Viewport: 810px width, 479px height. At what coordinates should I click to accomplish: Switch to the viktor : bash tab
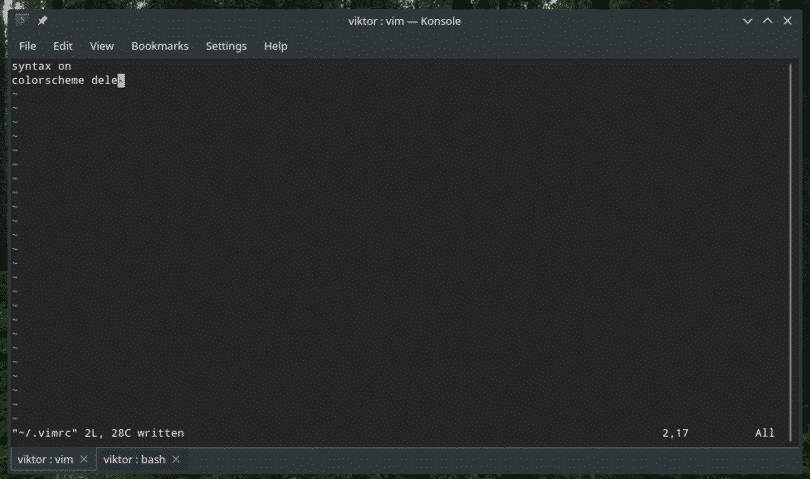coord(134,459)
